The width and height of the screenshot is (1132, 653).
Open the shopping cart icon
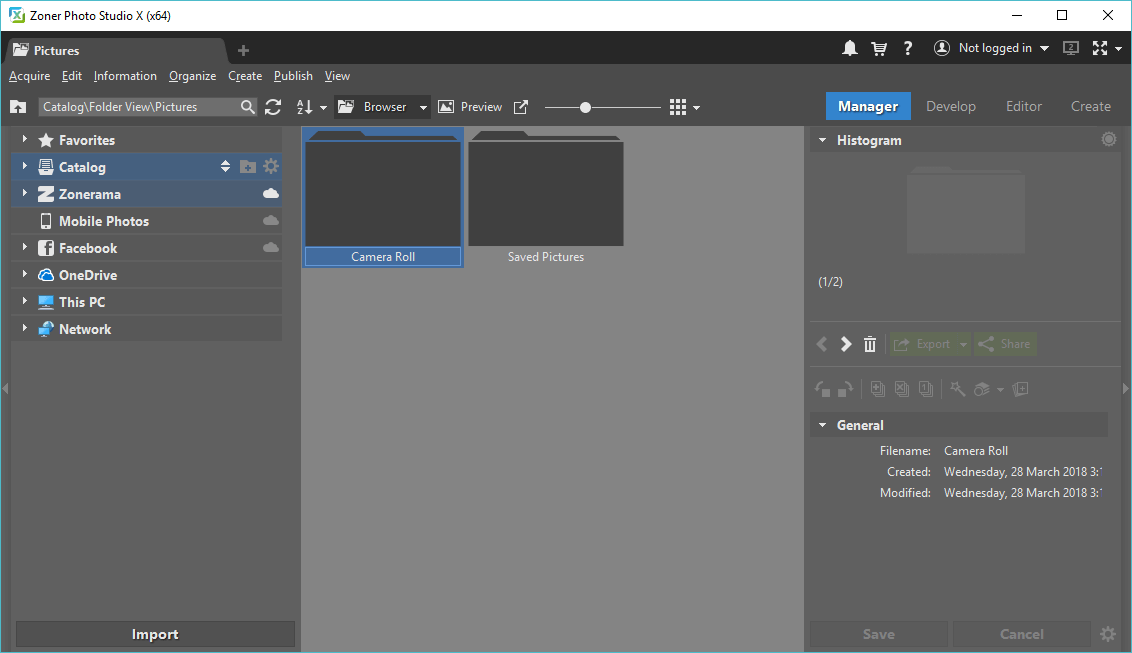pos(879,48)
